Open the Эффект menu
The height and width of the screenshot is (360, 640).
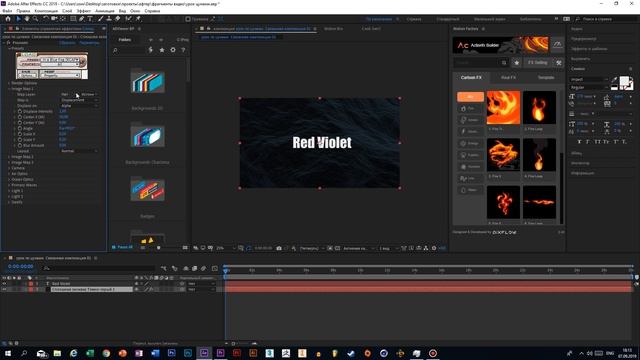(x=84, y=11)
